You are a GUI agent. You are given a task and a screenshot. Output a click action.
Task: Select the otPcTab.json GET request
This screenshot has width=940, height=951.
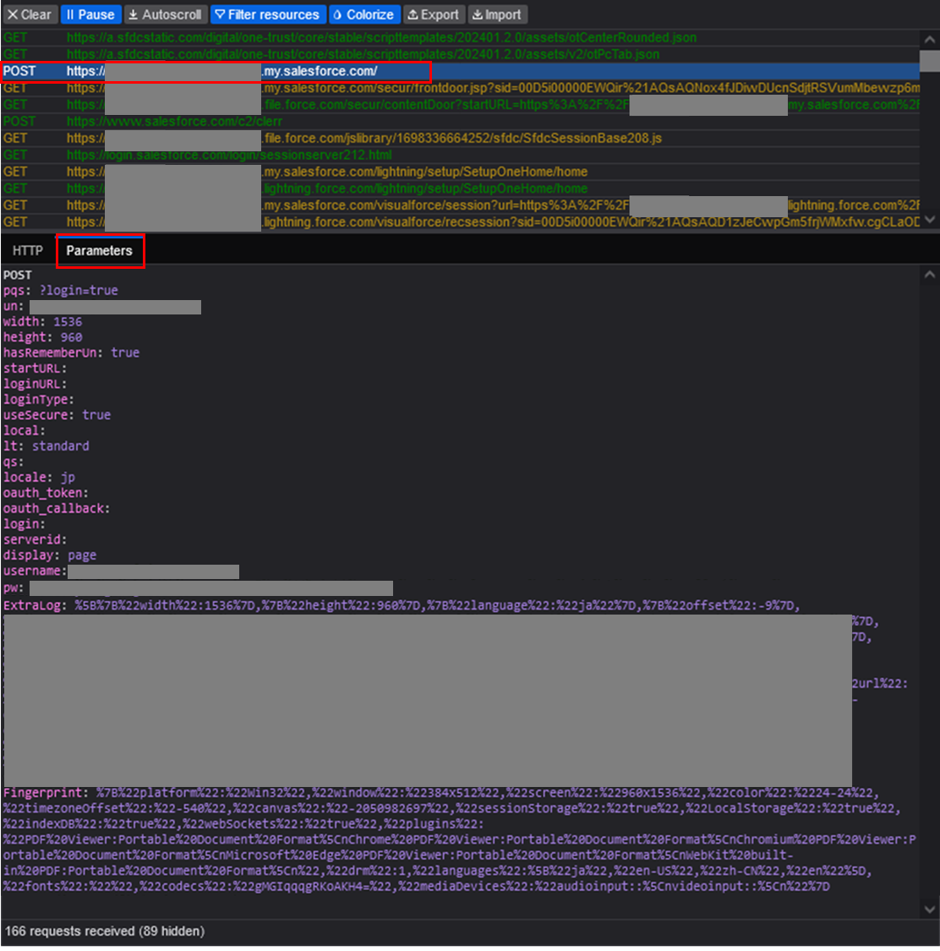point(461,55)
